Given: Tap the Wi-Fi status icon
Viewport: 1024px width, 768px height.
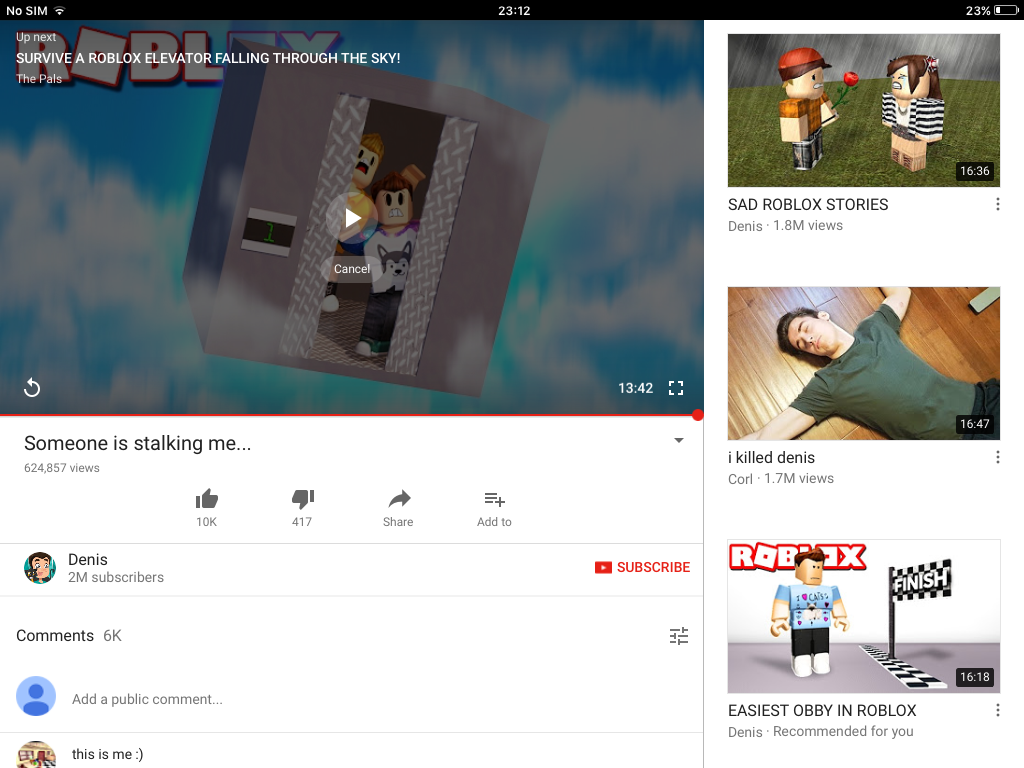Looking at the screenshot, I should (x=59, y=10).
